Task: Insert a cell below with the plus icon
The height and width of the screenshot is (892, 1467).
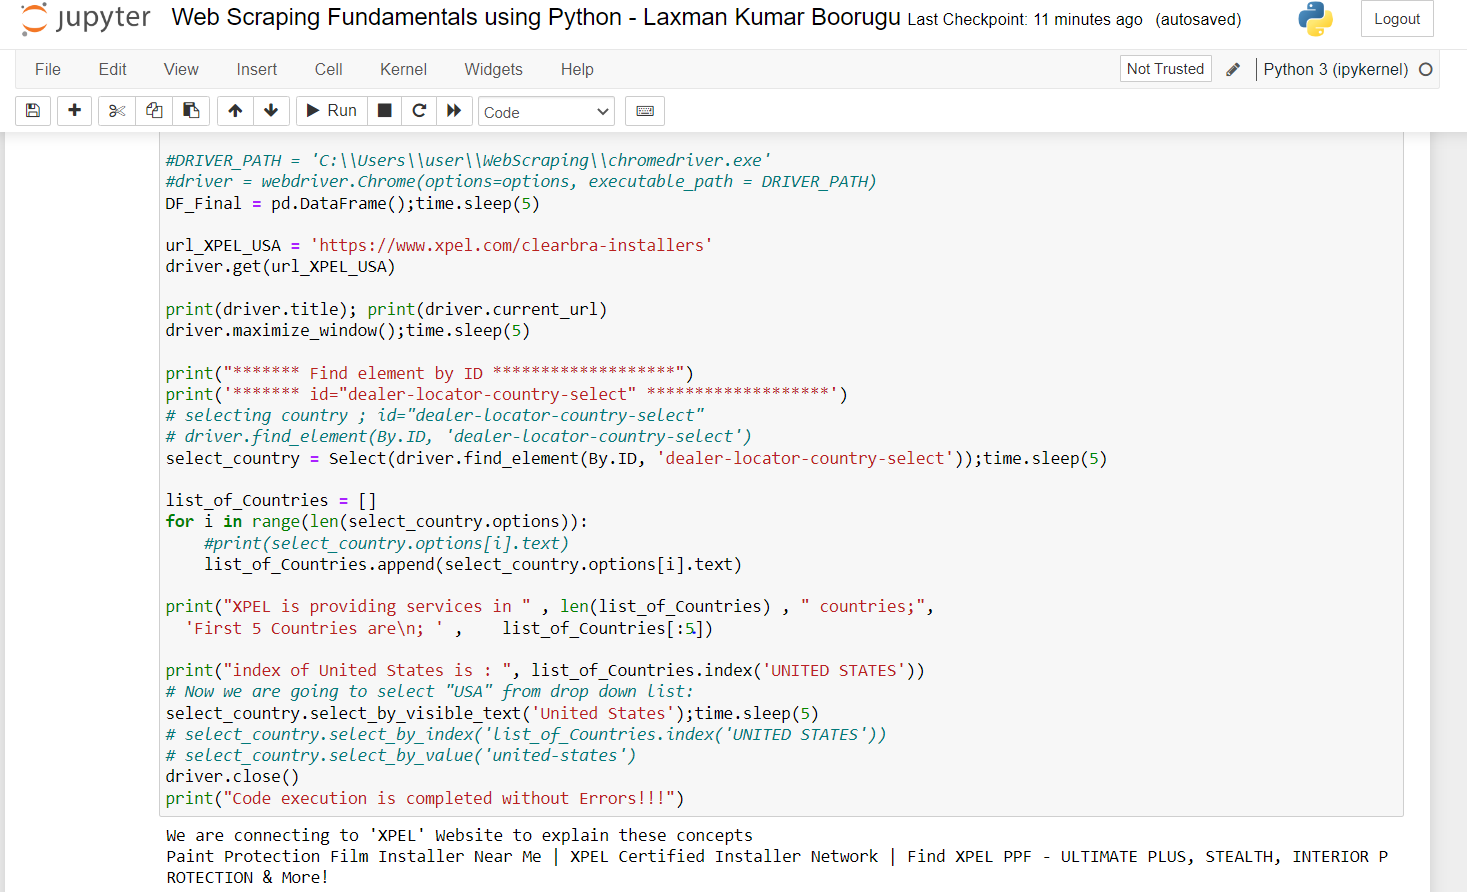Action: [74, 111]
